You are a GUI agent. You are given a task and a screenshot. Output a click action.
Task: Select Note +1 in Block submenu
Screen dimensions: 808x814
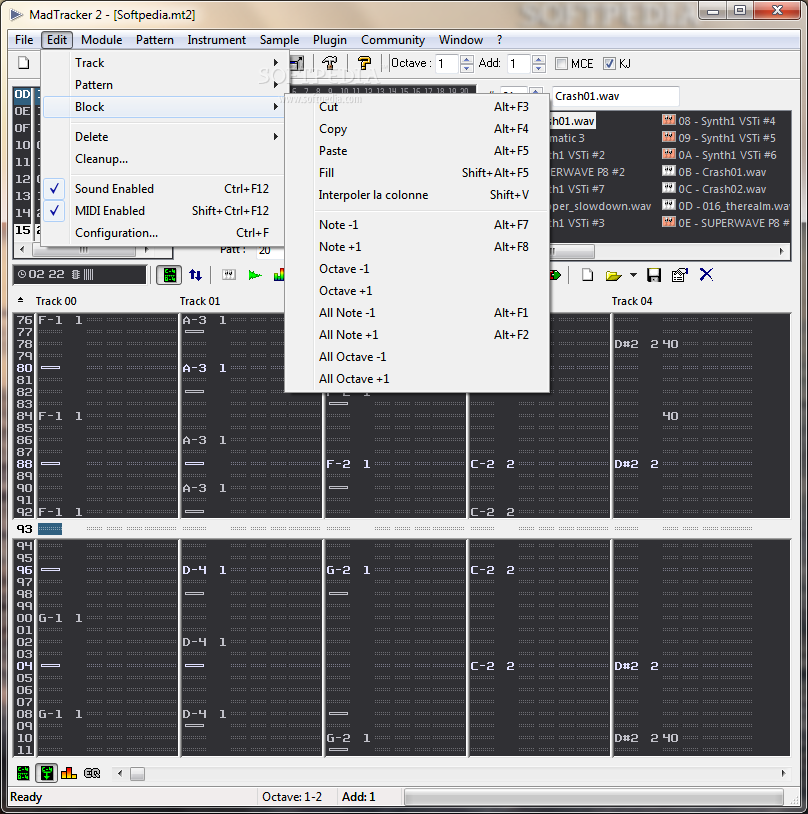coord(417,247)
